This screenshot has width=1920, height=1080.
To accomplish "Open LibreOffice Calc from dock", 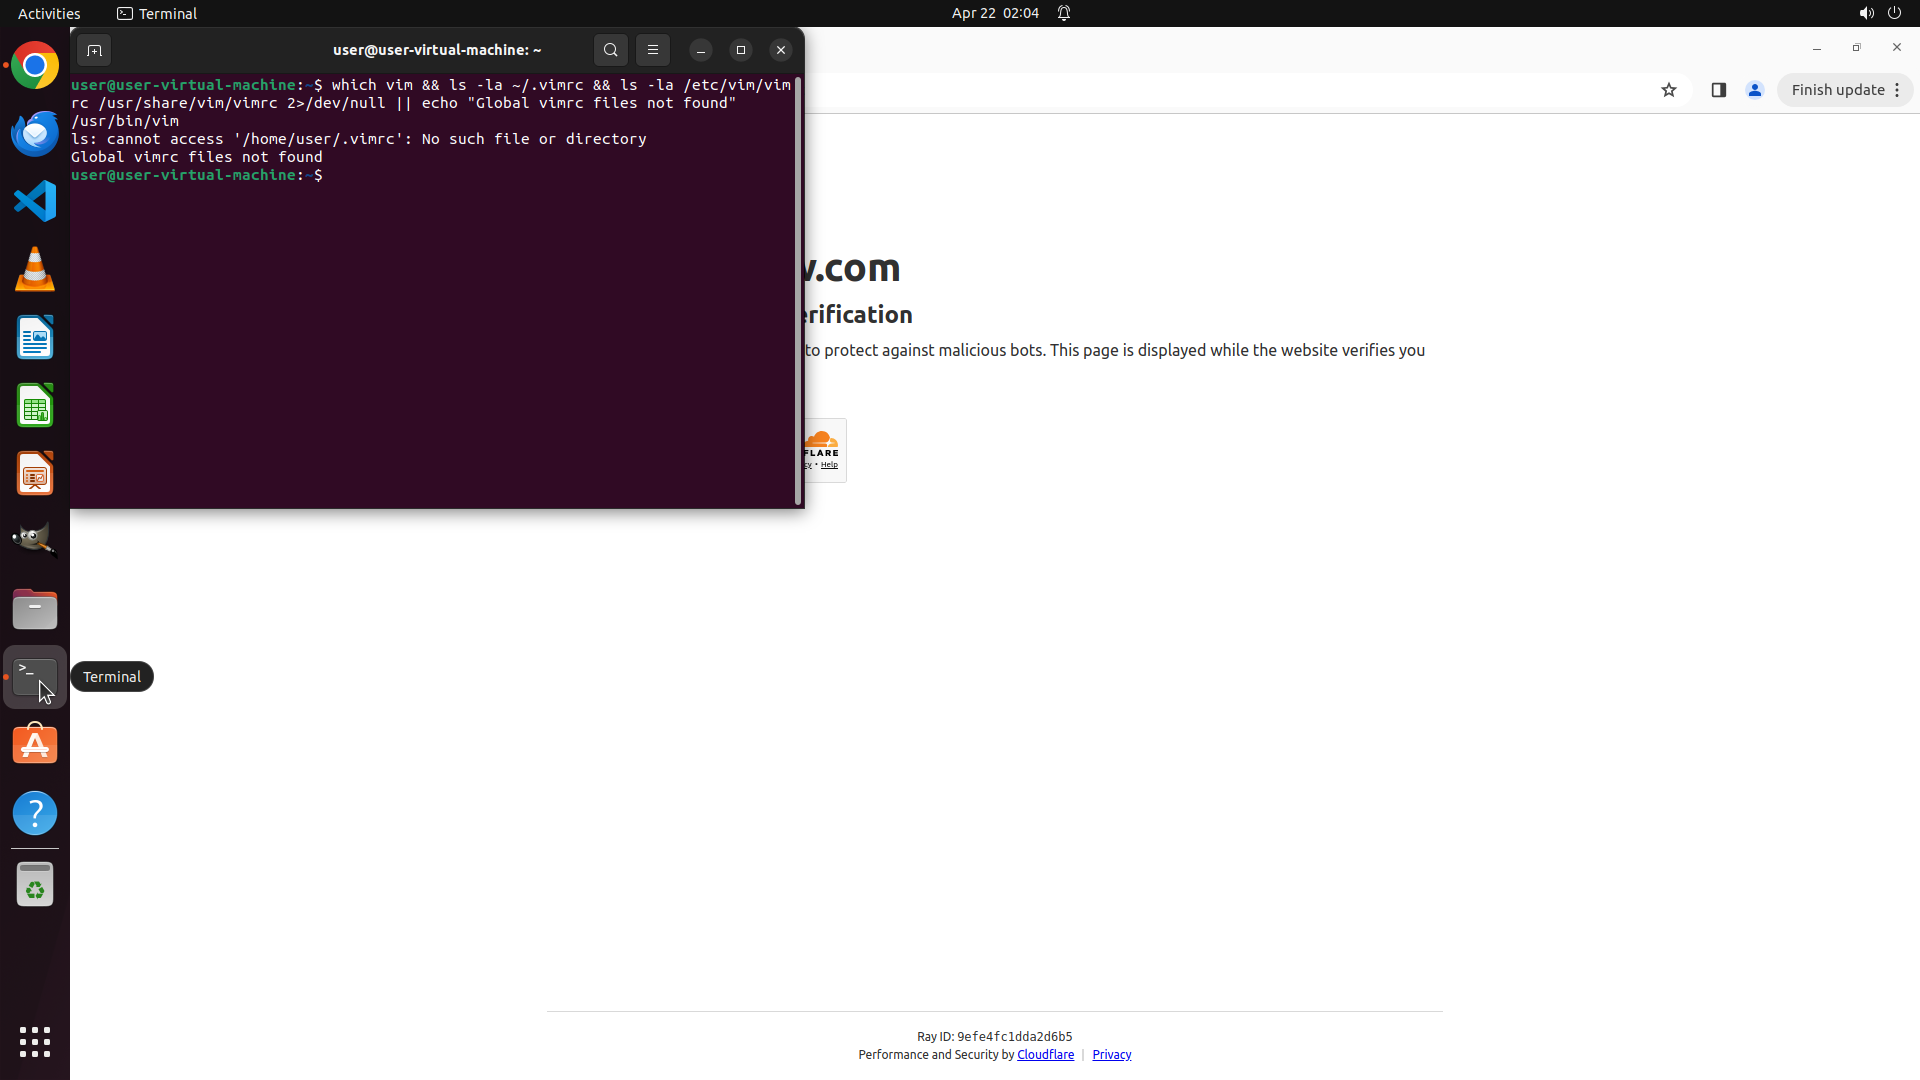I will pyautogui.click(x=35, y=406).
